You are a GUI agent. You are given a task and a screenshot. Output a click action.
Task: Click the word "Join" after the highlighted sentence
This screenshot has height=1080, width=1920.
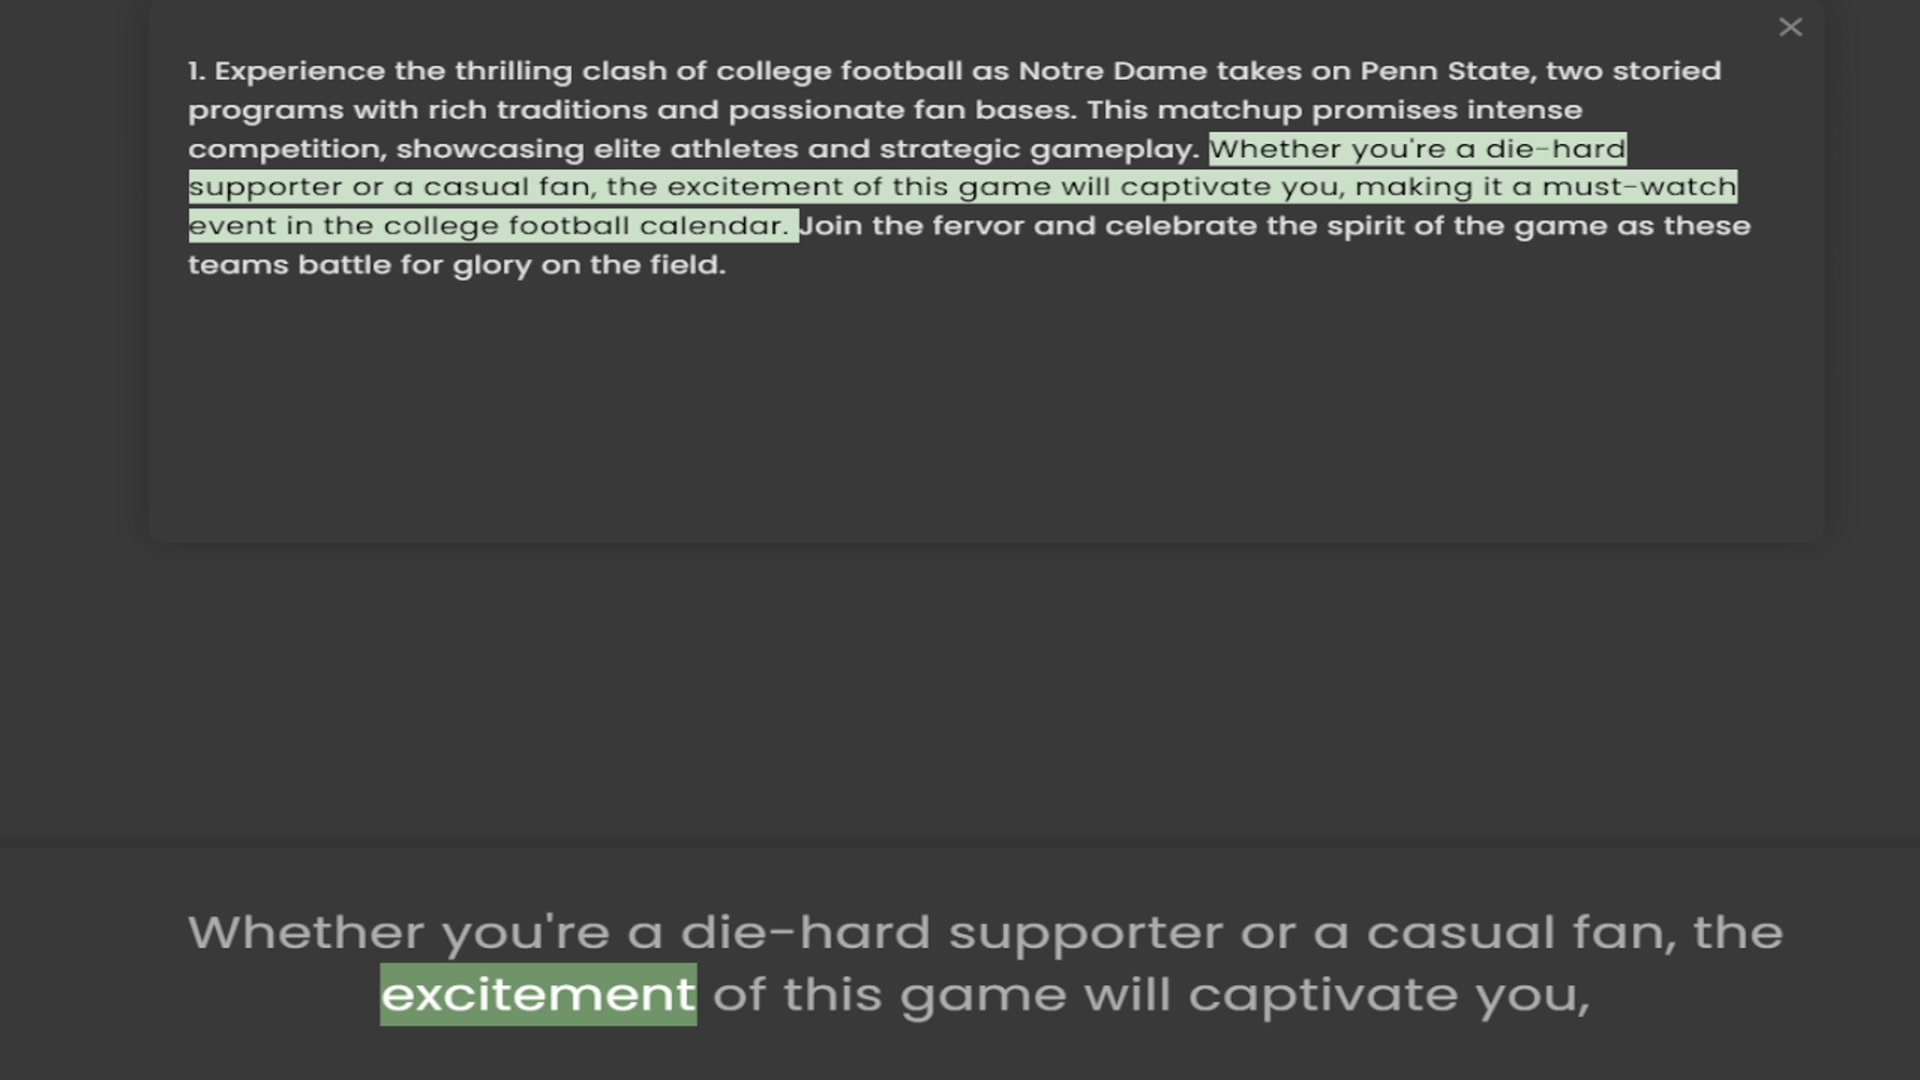point(831,226)
